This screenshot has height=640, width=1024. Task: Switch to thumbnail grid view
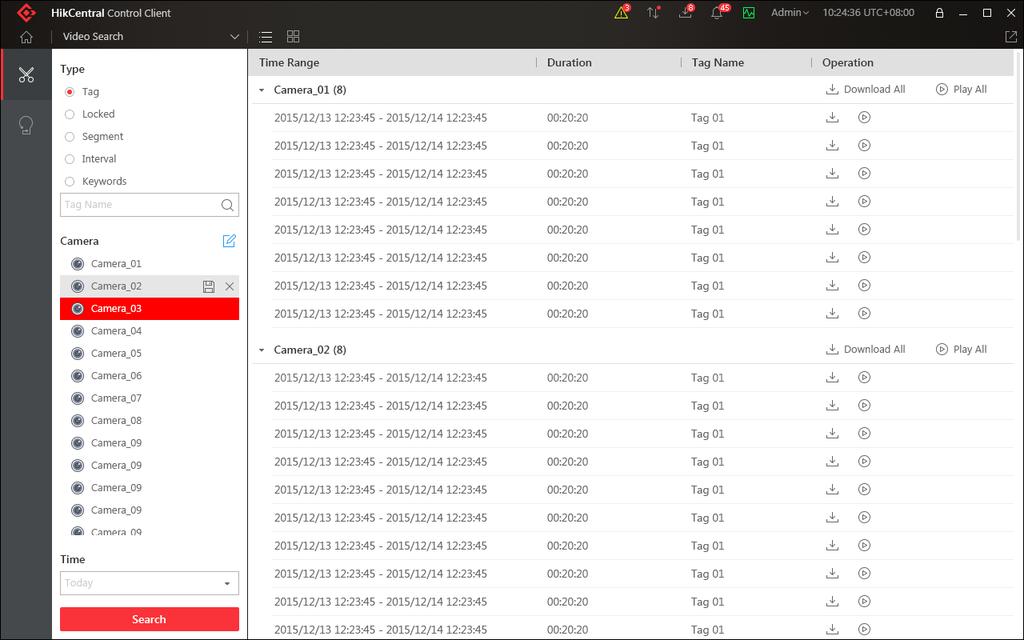293,37
